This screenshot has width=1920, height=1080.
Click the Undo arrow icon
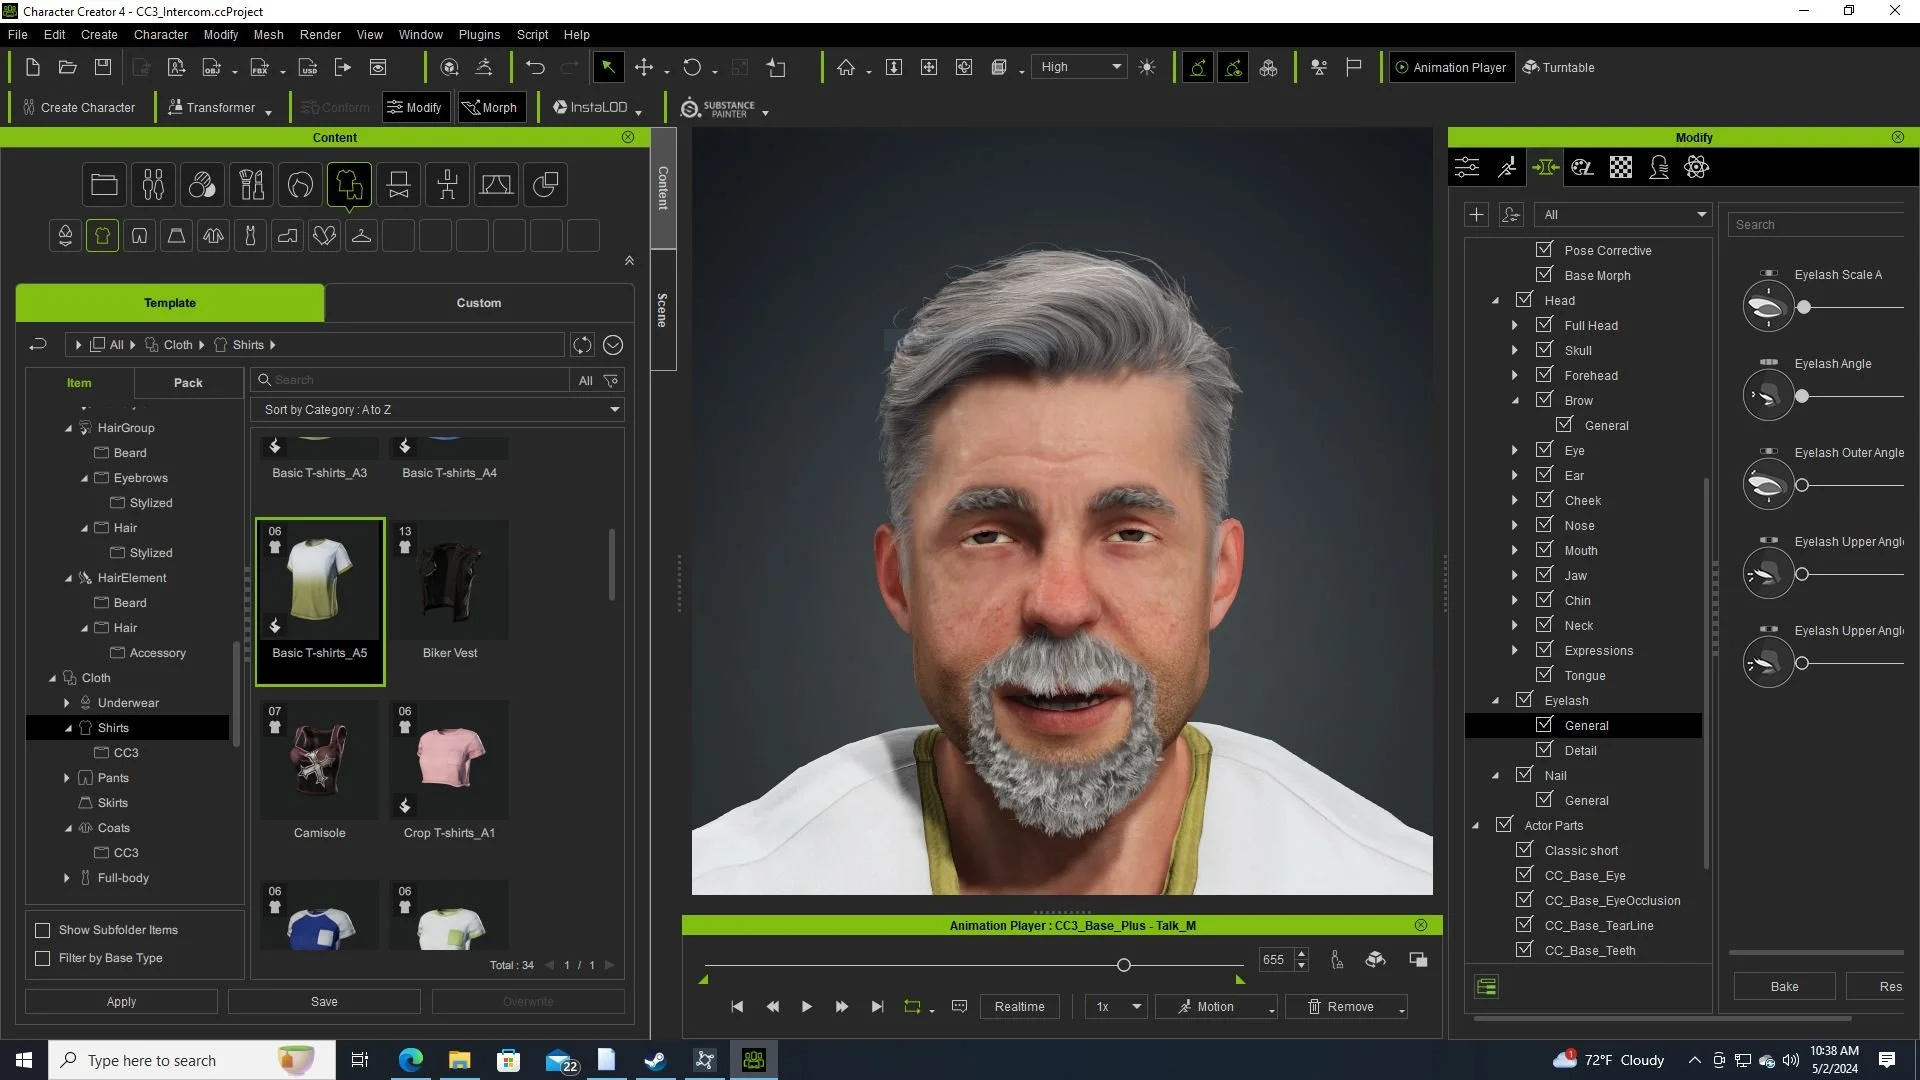[x=535, y=67]
